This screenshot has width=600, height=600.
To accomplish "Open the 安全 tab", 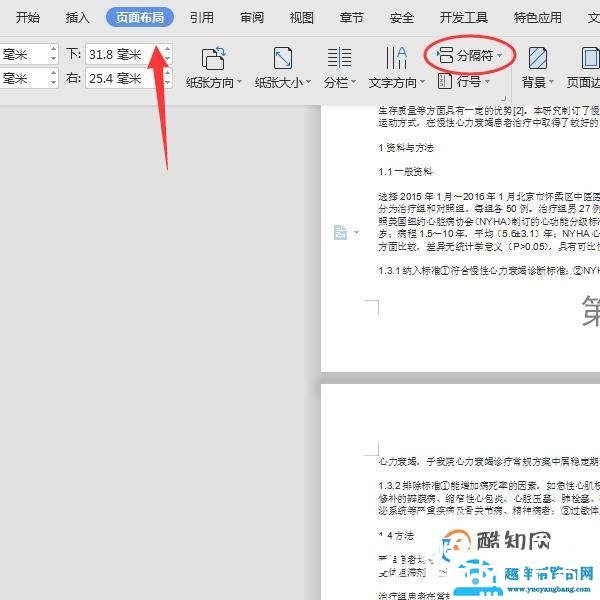I will point(401,17).
